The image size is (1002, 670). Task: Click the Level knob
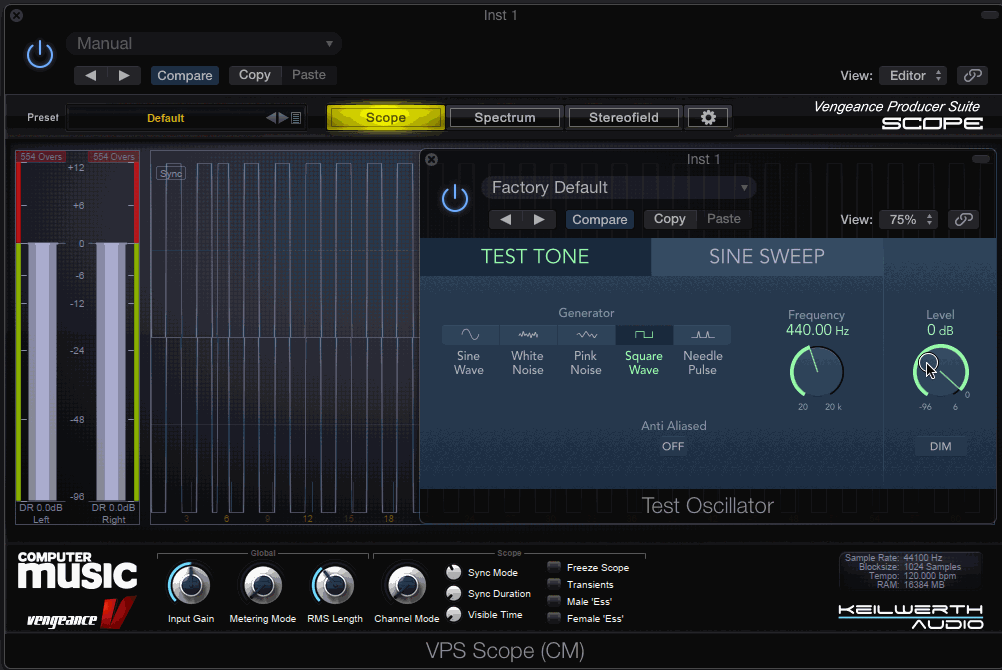[x=941, y=371]
